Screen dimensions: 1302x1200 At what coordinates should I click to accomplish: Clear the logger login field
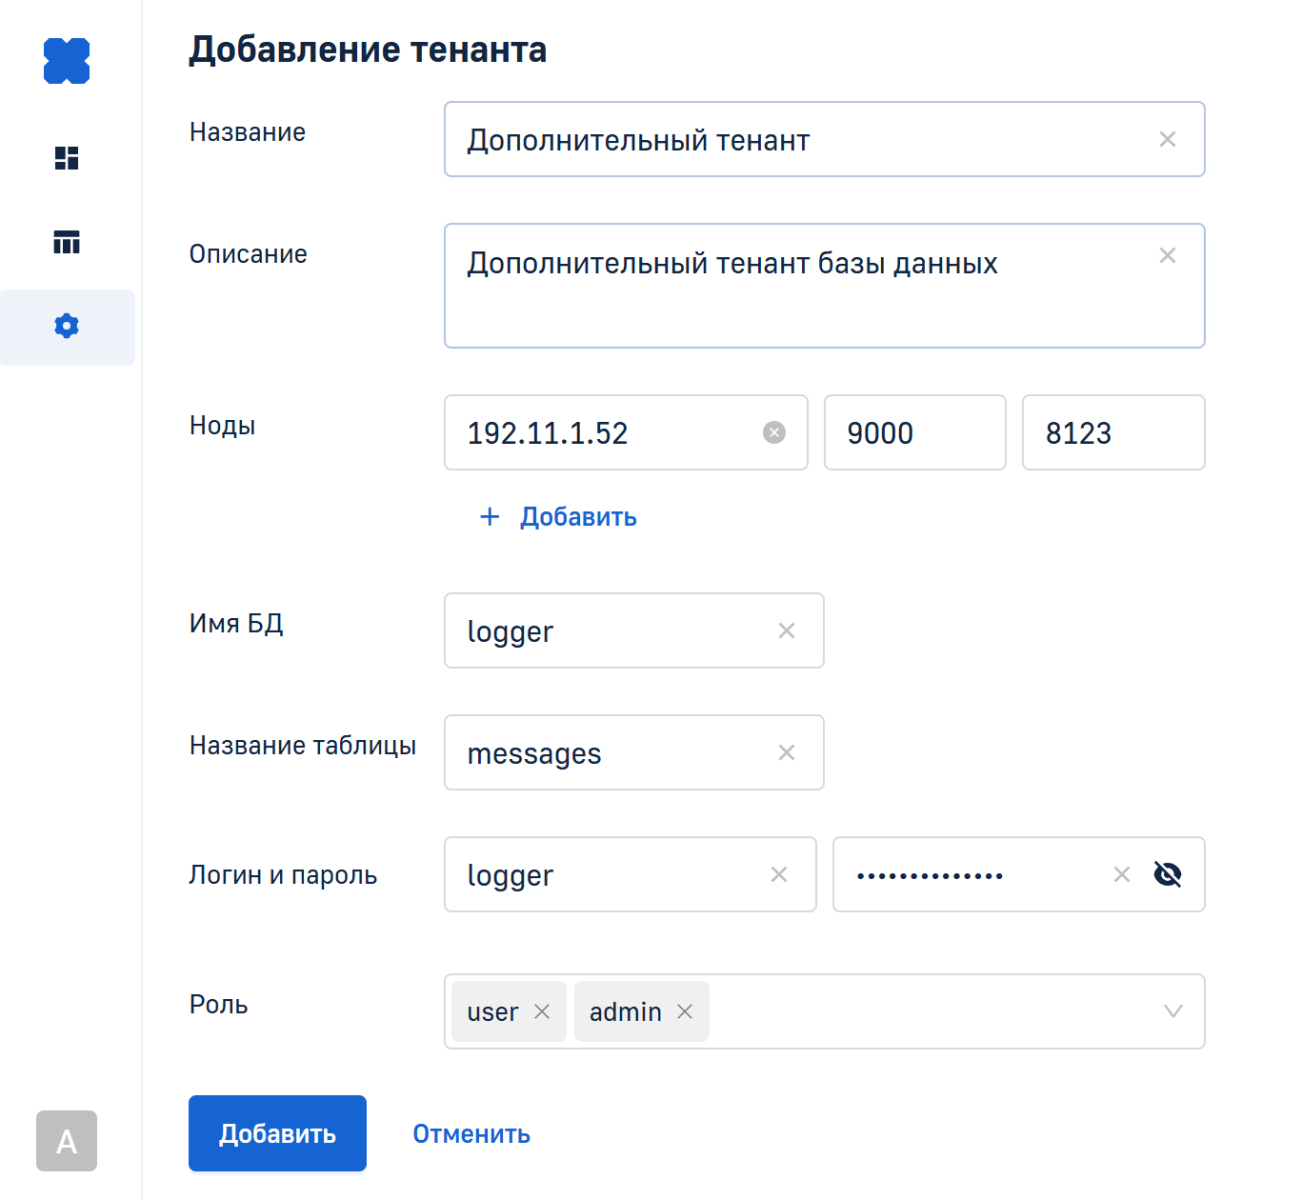tap(779, 875)
